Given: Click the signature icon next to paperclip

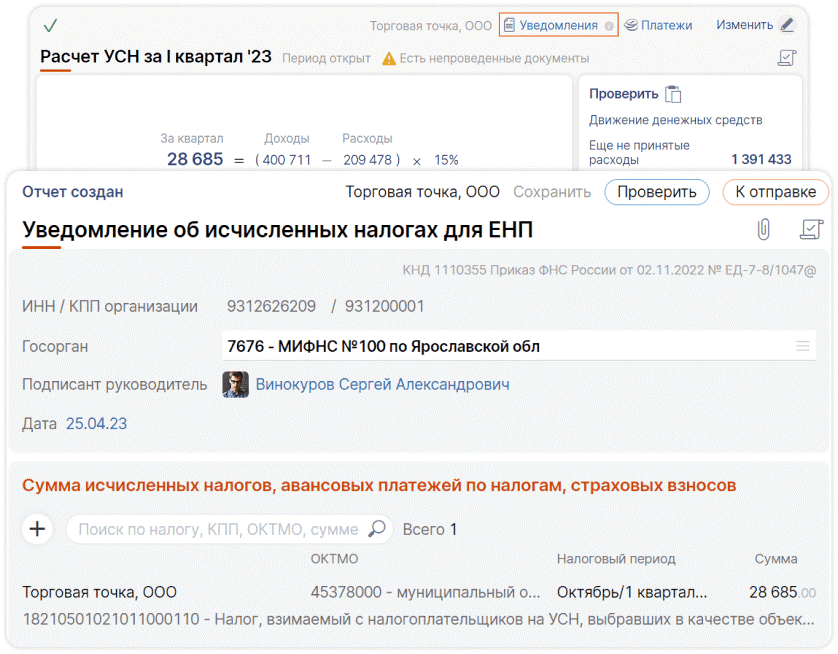Looking at the screenshot, I should (810, 230).
